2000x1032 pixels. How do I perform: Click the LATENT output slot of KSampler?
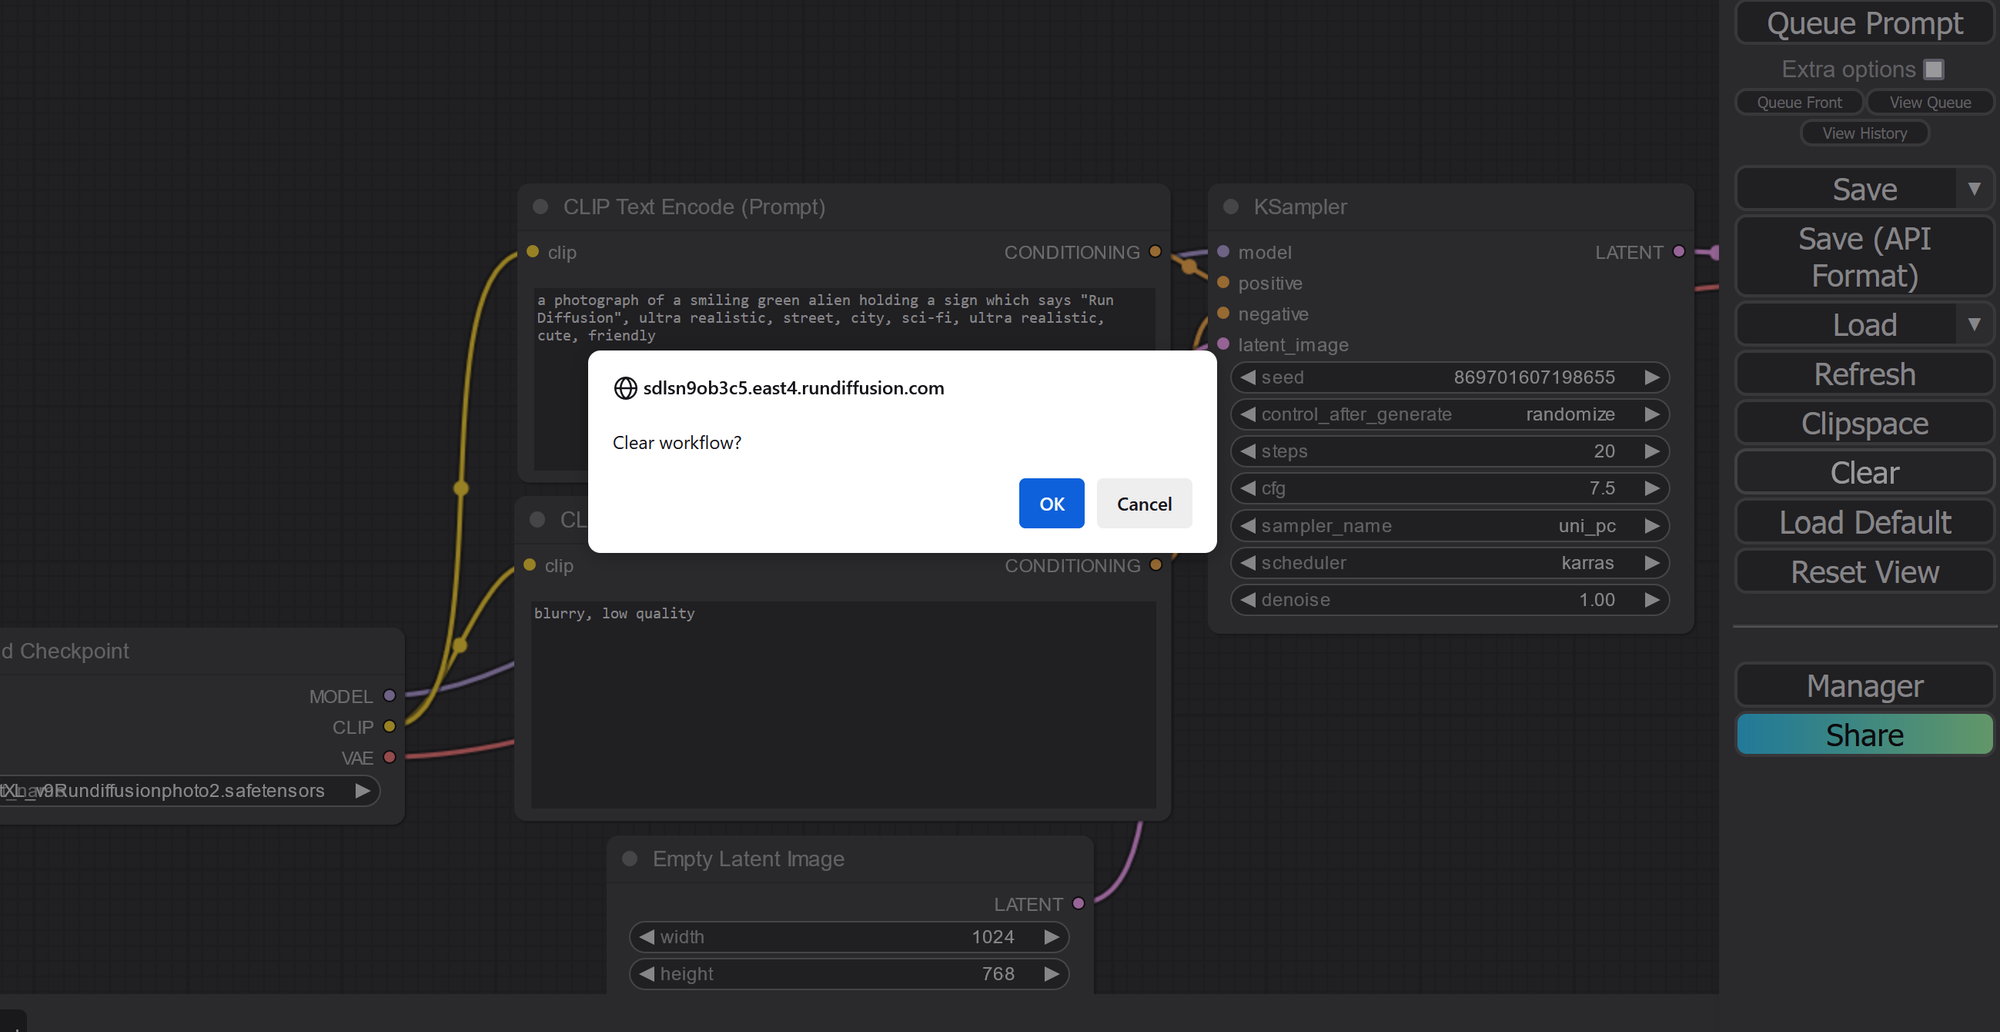1679,252
